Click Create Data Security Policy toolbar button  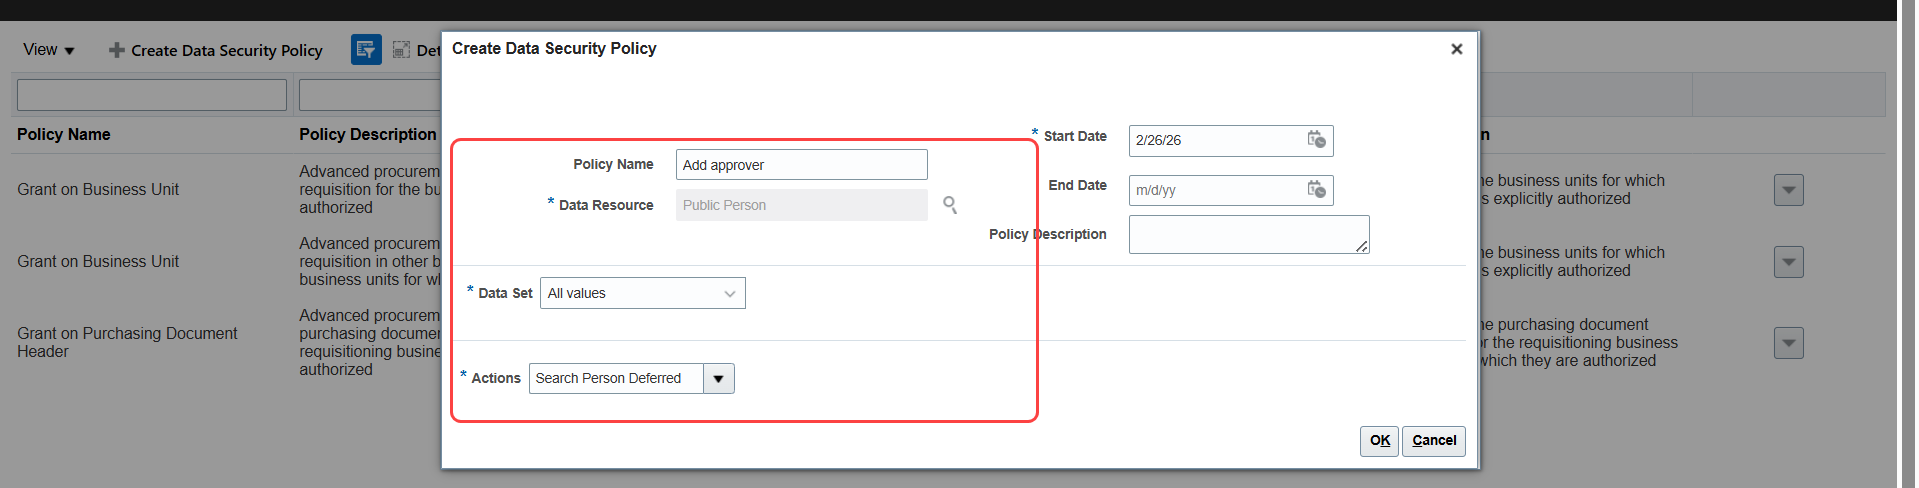215,50
